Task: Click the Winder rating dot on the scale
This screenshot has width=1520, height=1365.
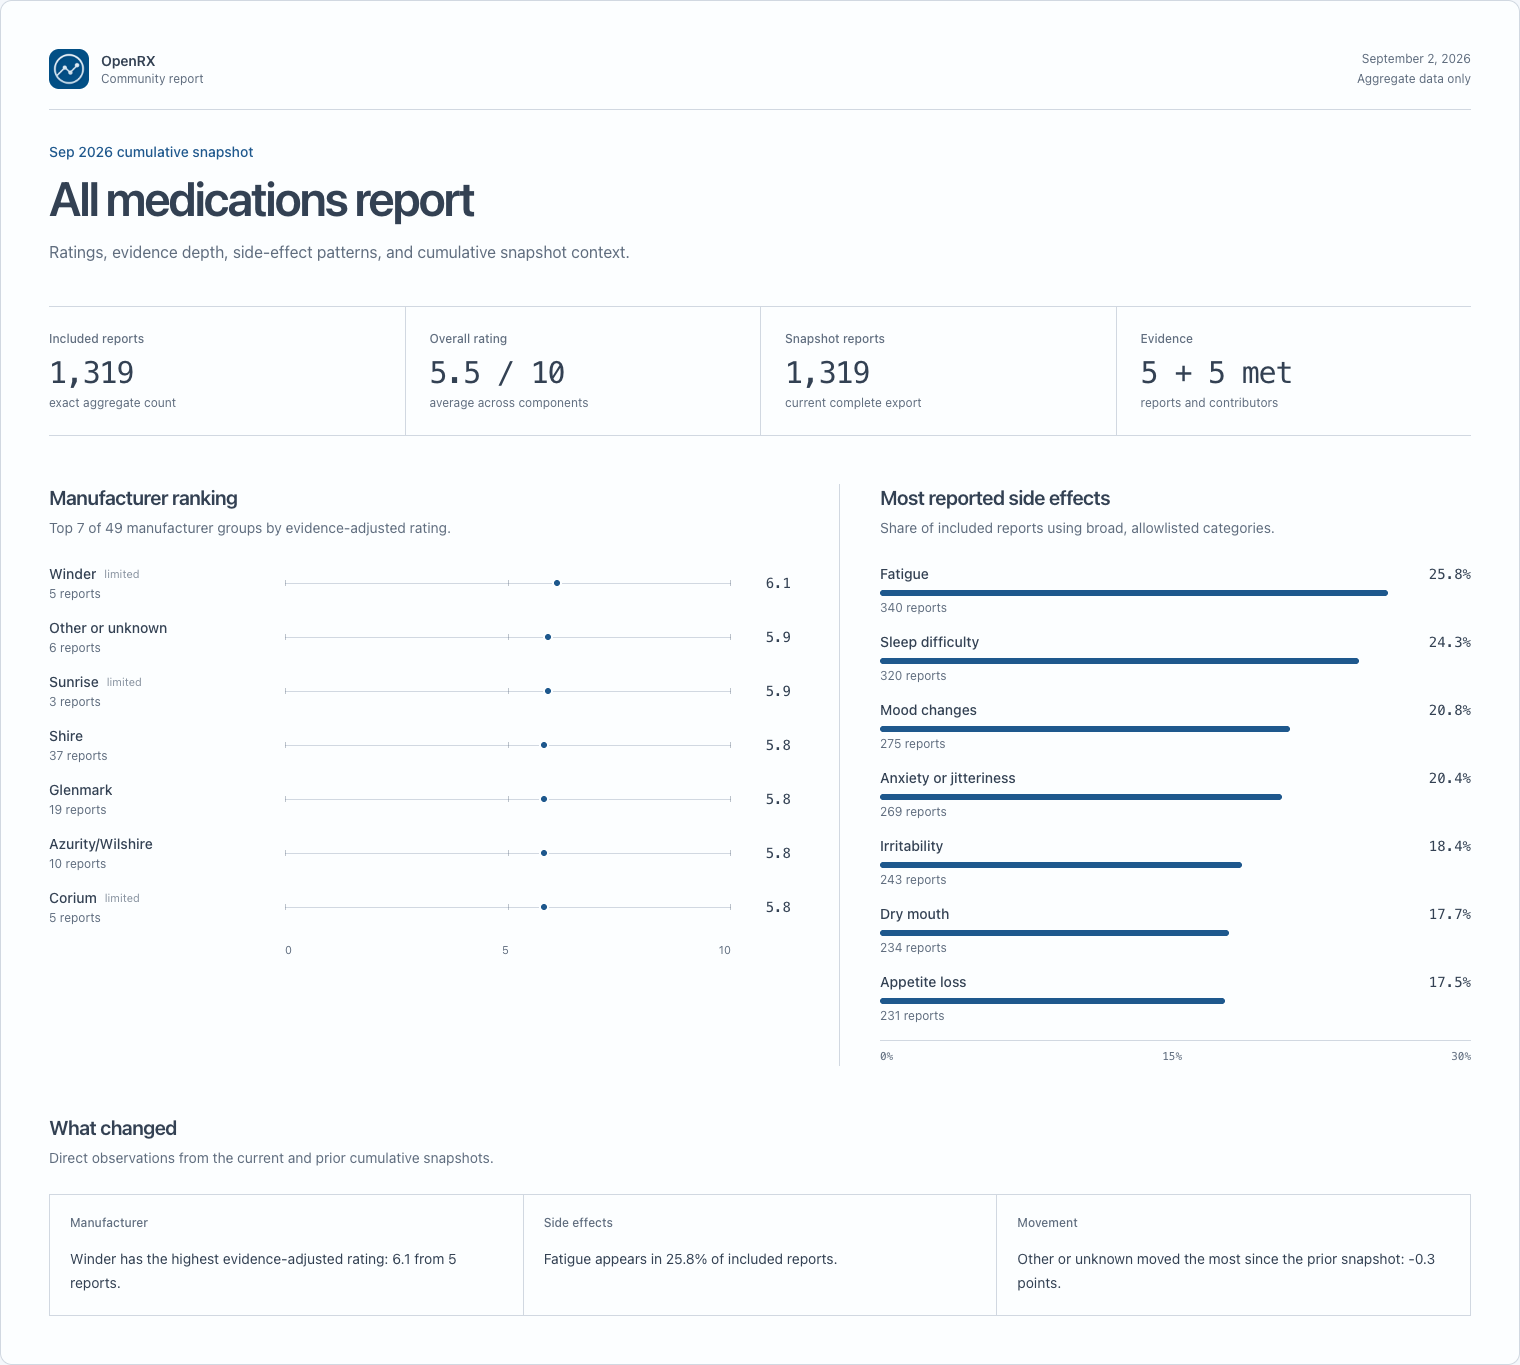Action: pyautogui.click(x=557, y=583)
